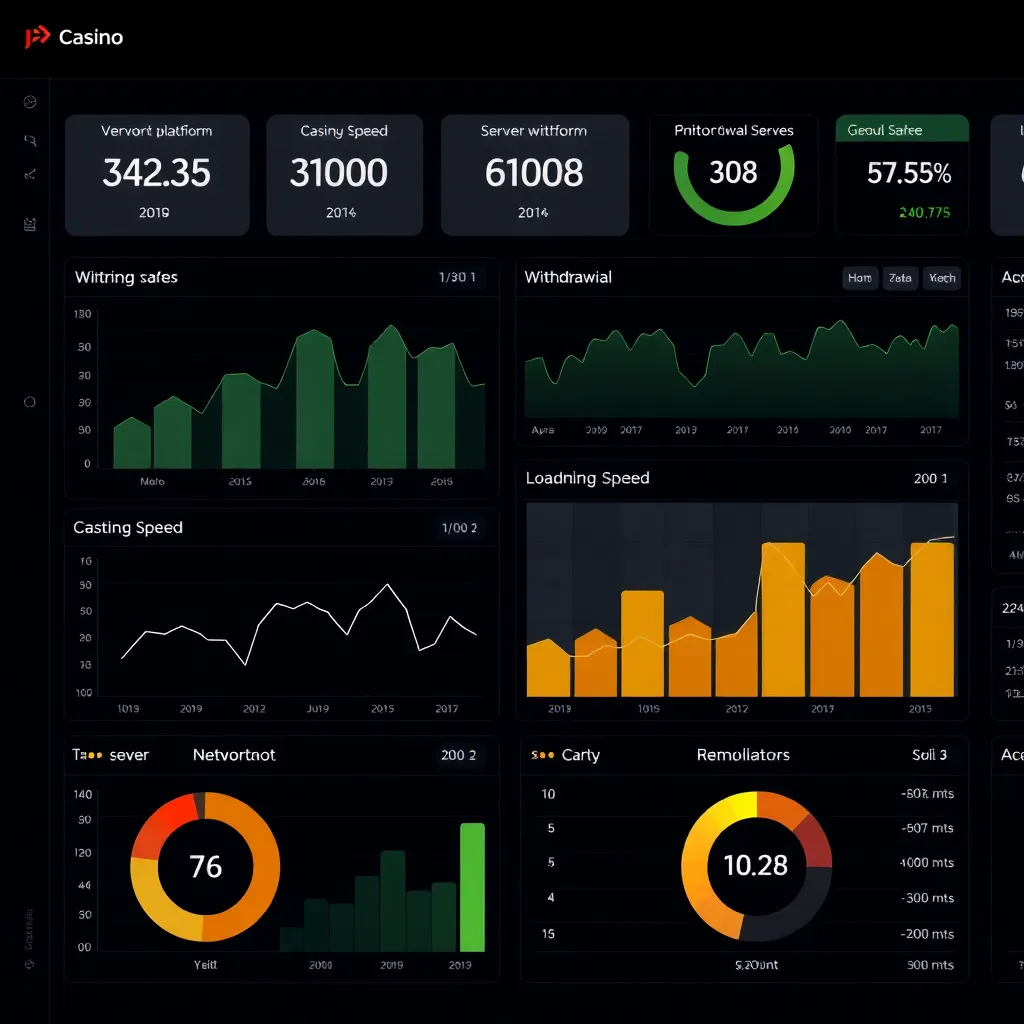Click the orange dots icon beside Carty
Screen dimensions: 1024x1024
tap(543, 755)
